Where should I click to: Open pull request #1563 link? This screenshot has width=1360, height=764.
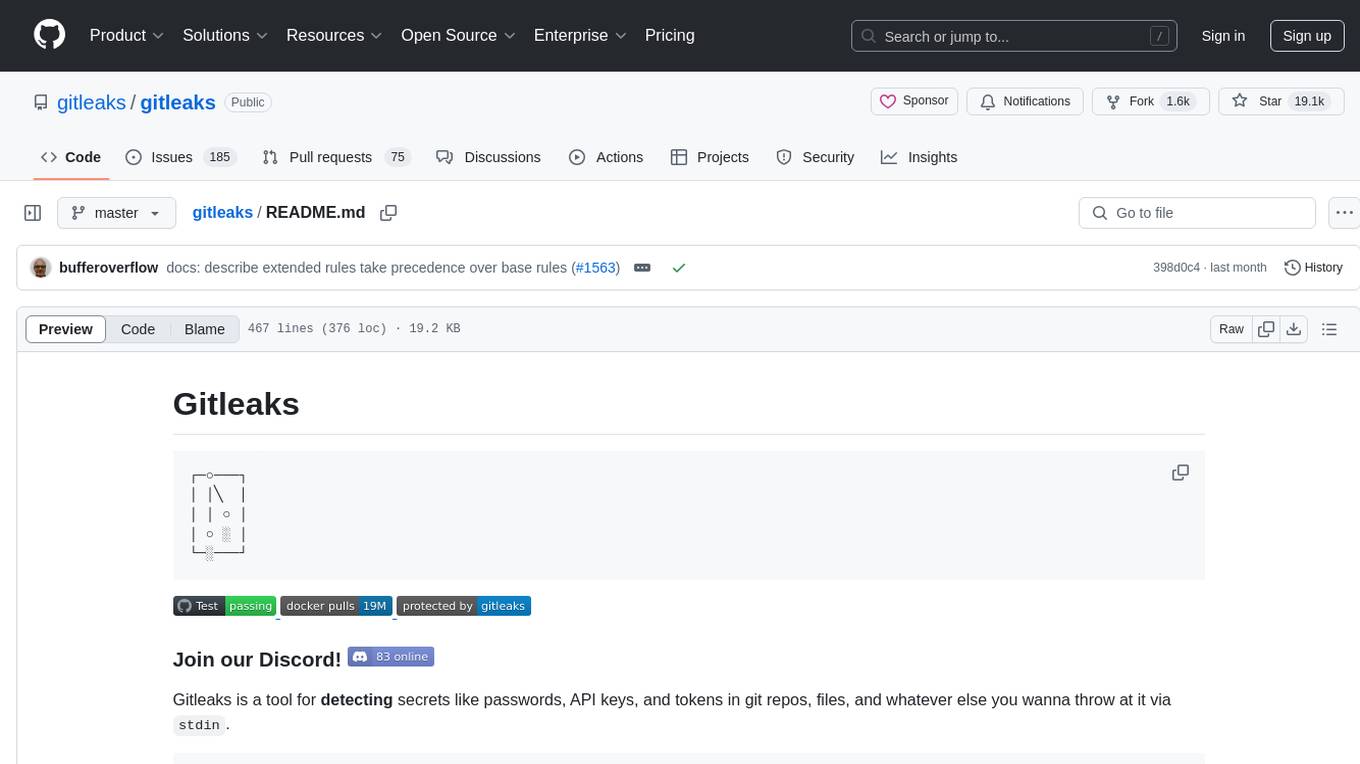[595, 268]
